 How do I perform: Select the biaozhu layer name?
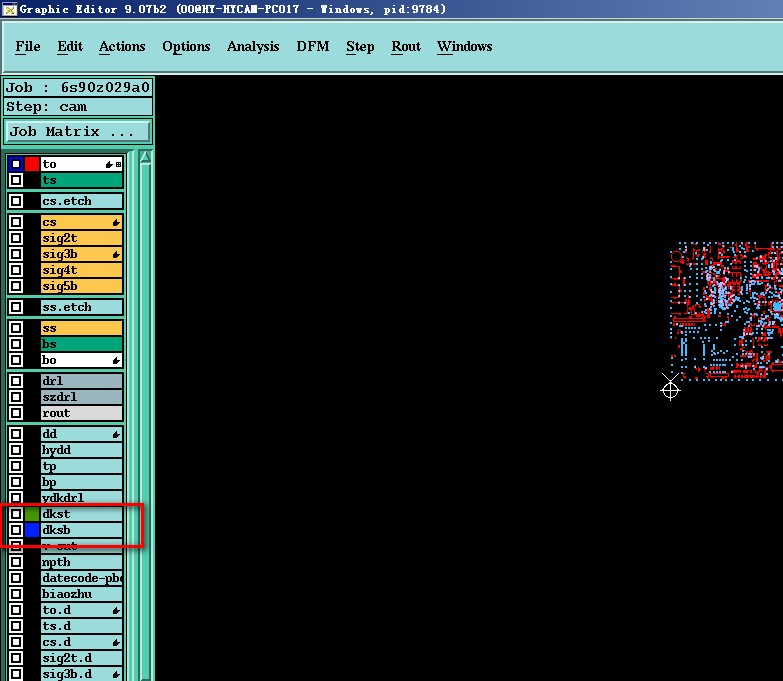tap(82, 594)
